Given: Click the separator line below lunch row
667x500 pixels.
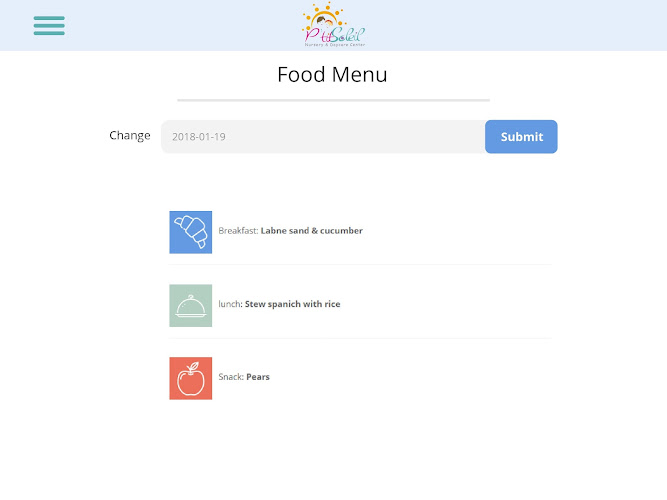Looking at the screenshot, I should (360, 338).
